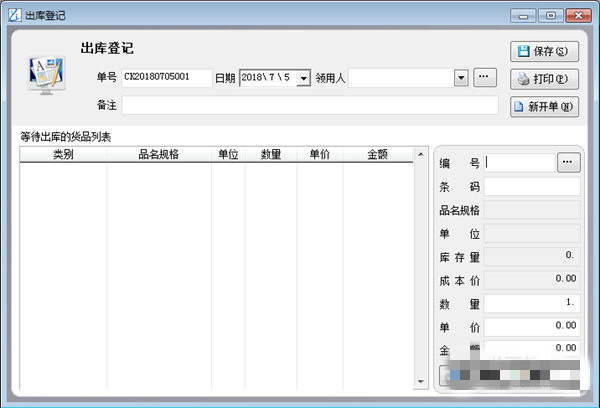600x408 pixels.
Task: Close the 出库登记 window
Action: [x=579, y=16]
